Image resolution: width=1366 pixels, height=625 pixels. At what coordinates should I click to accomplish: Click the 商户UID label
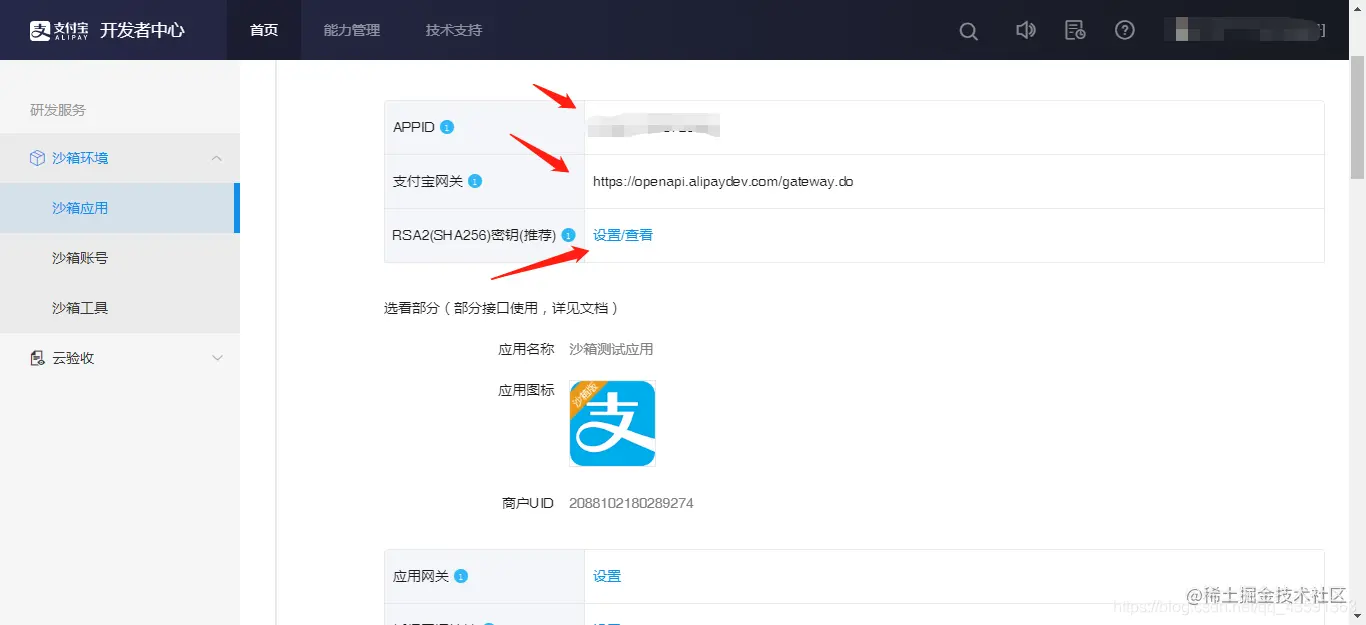click(528, 503)
